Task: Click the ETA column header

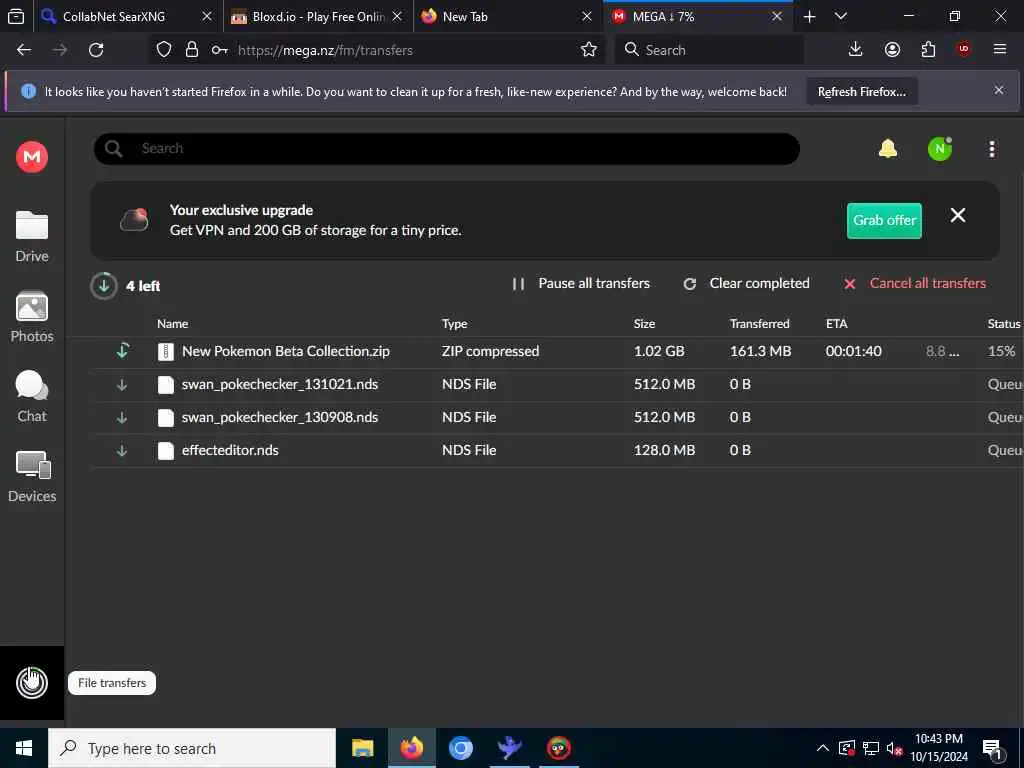Action: point(837,324)
